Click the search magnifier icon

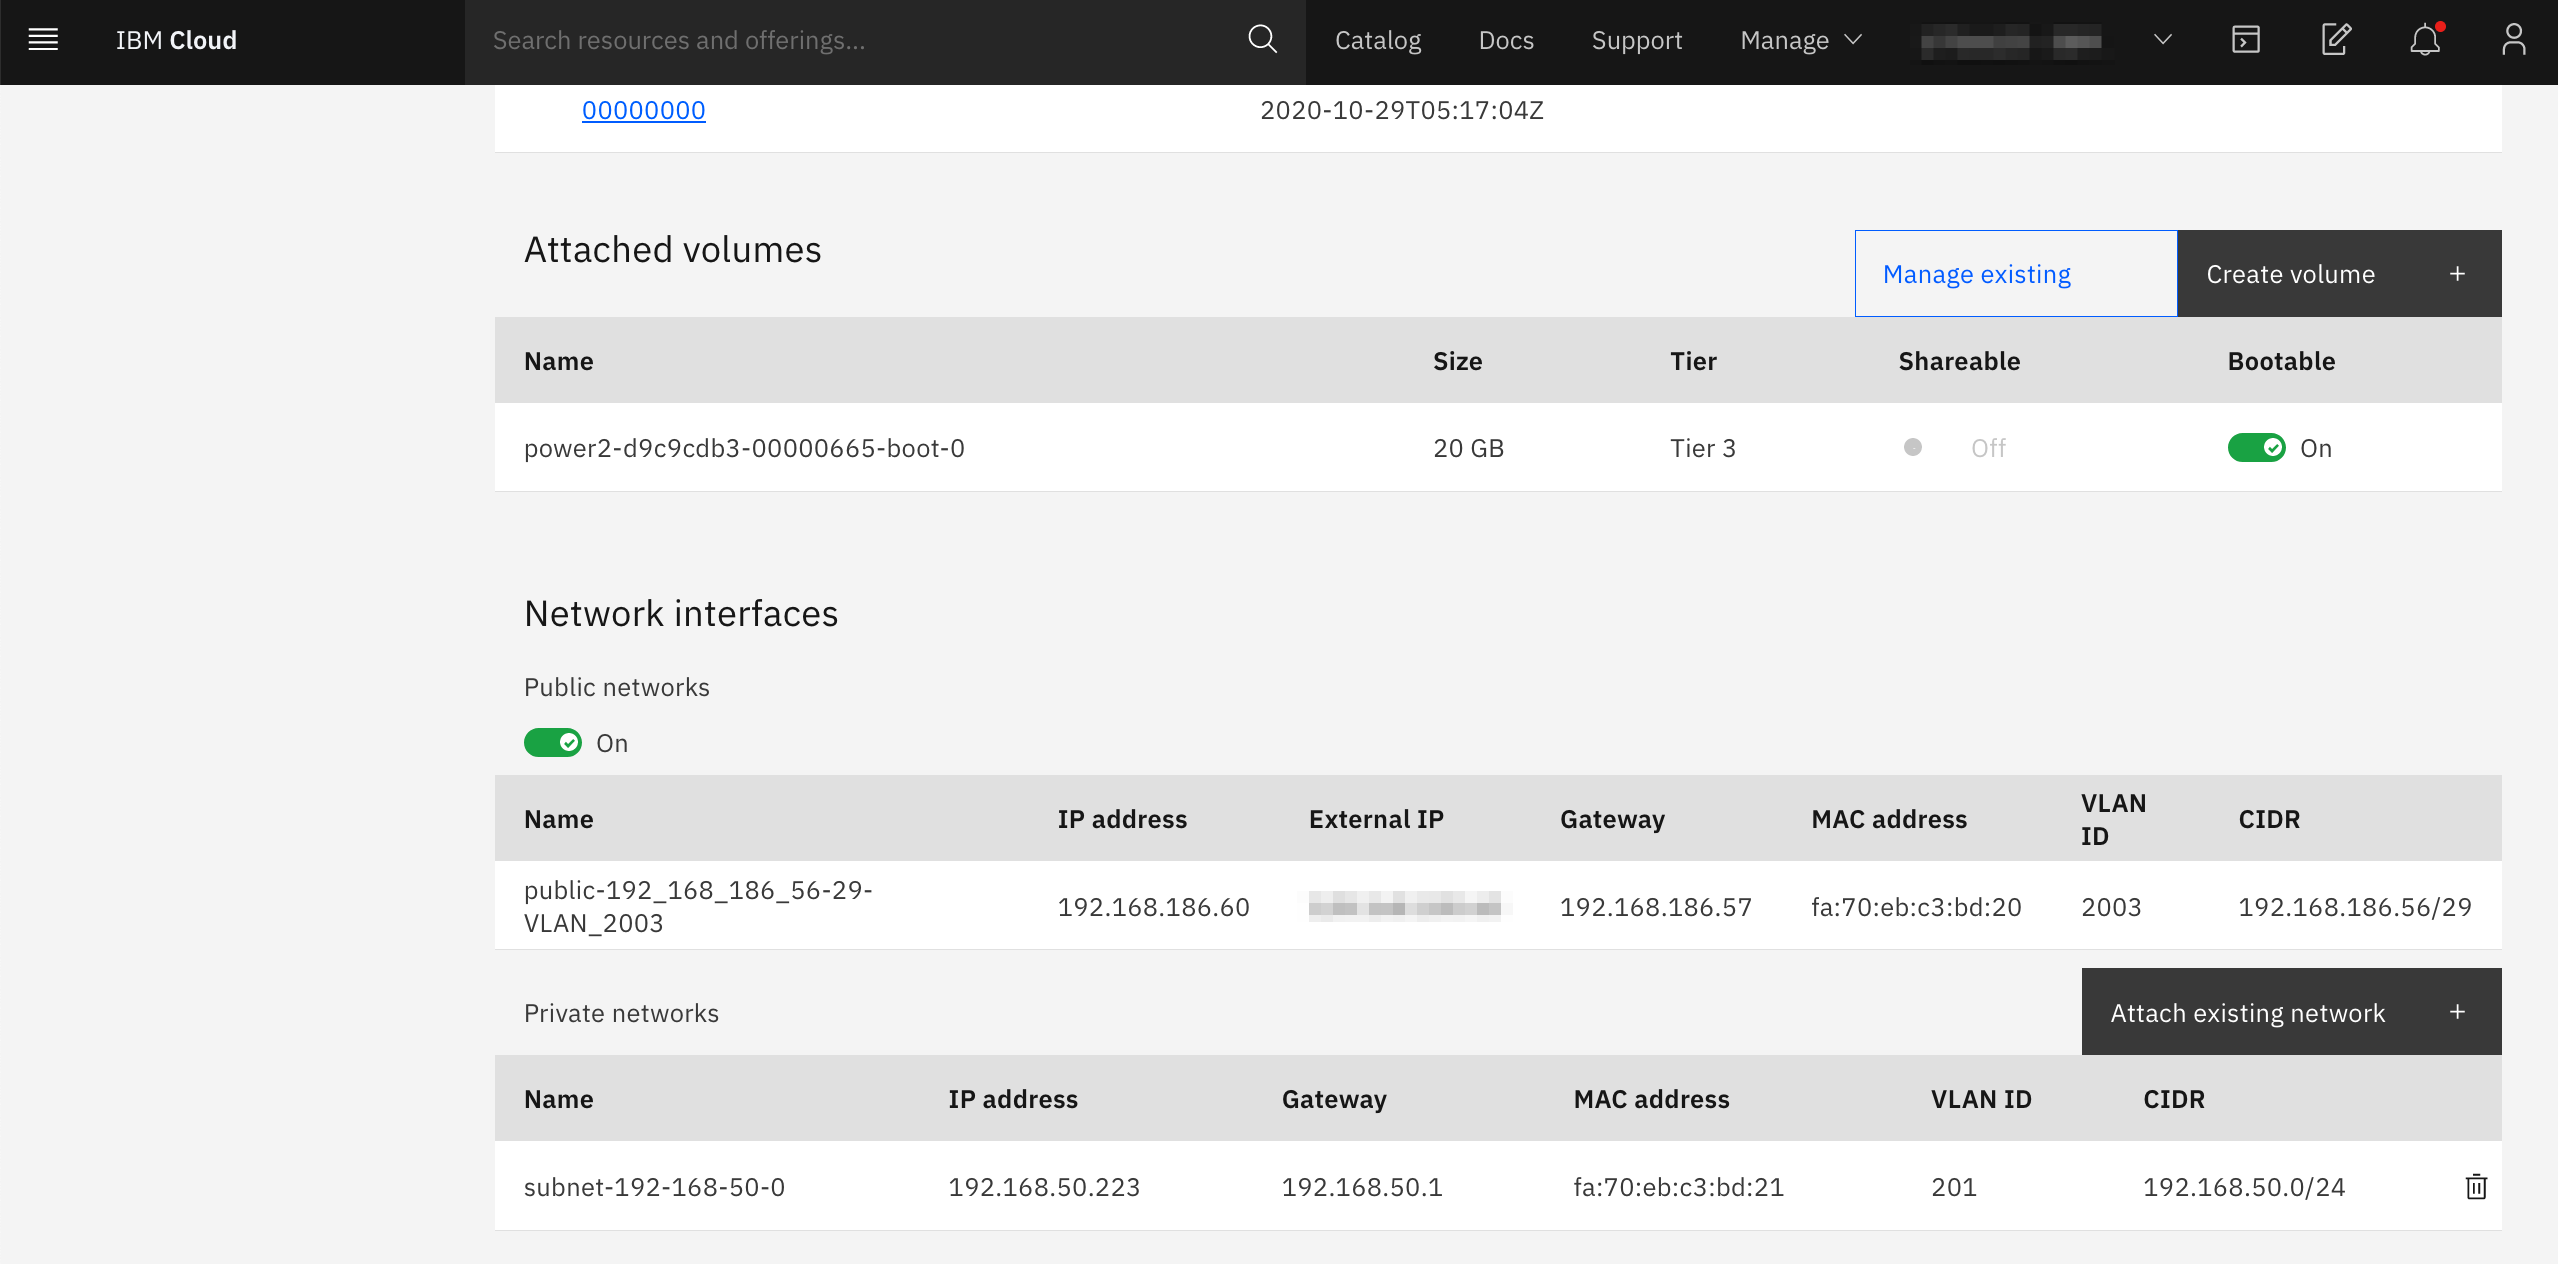point(1262,40)
